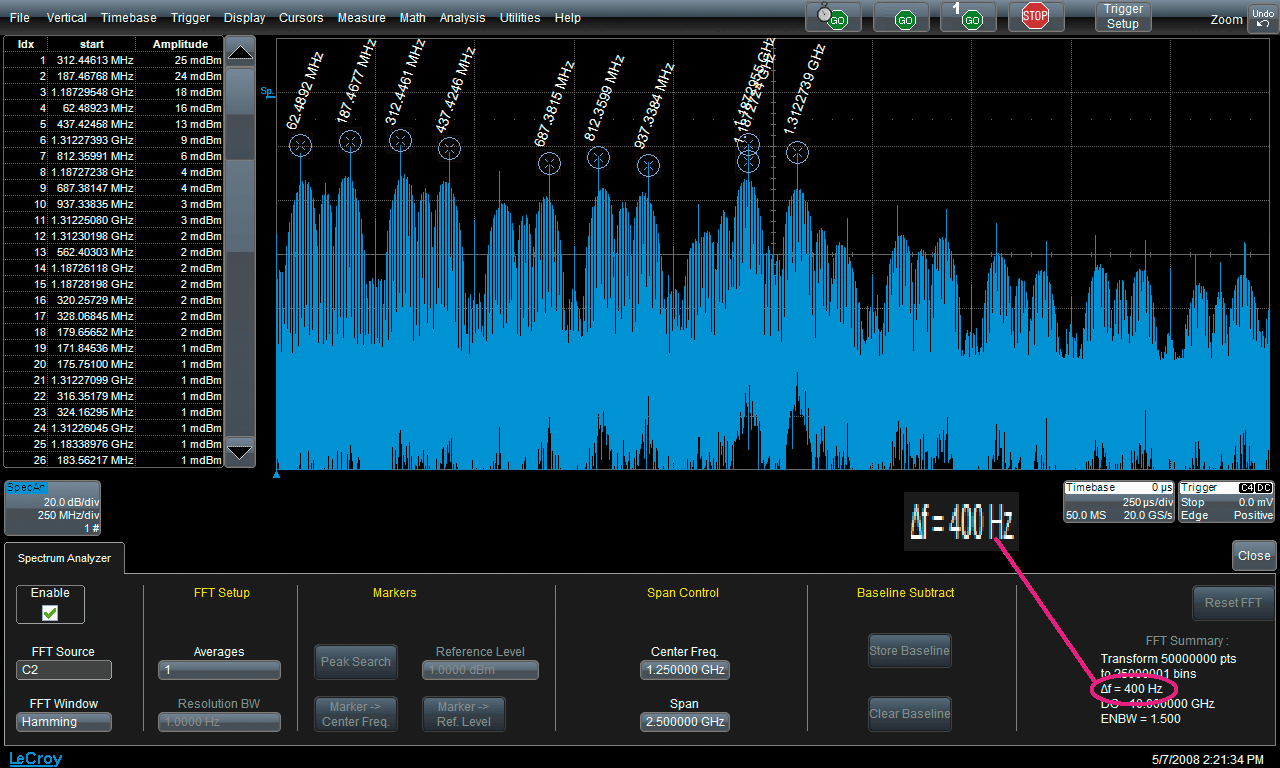Image resolution: width=1280 pixels, height=768 pixels.
Task: Click the 1.3122739 GHz peak marker circle
Action: pyautogui.click(x=797, y=152)
